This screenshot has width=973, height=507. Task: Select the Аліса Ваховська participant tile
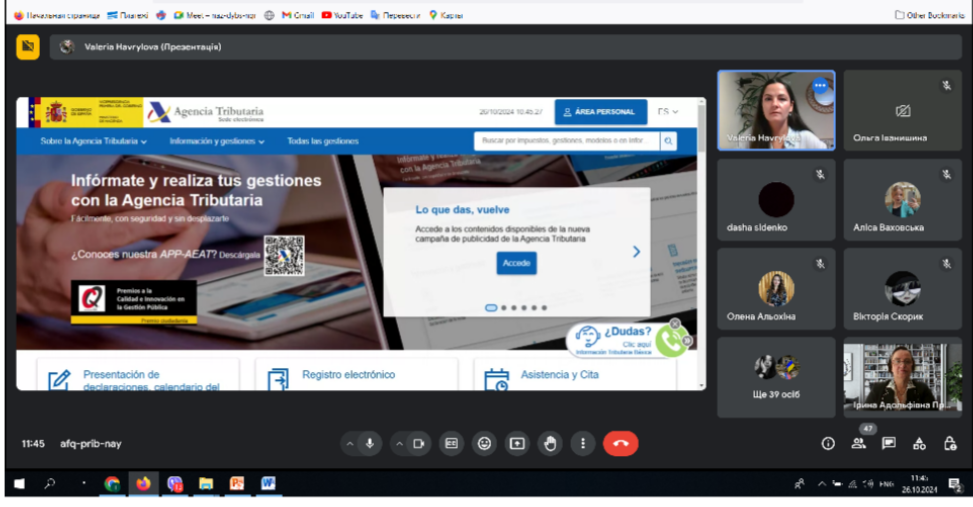(902, 200)
